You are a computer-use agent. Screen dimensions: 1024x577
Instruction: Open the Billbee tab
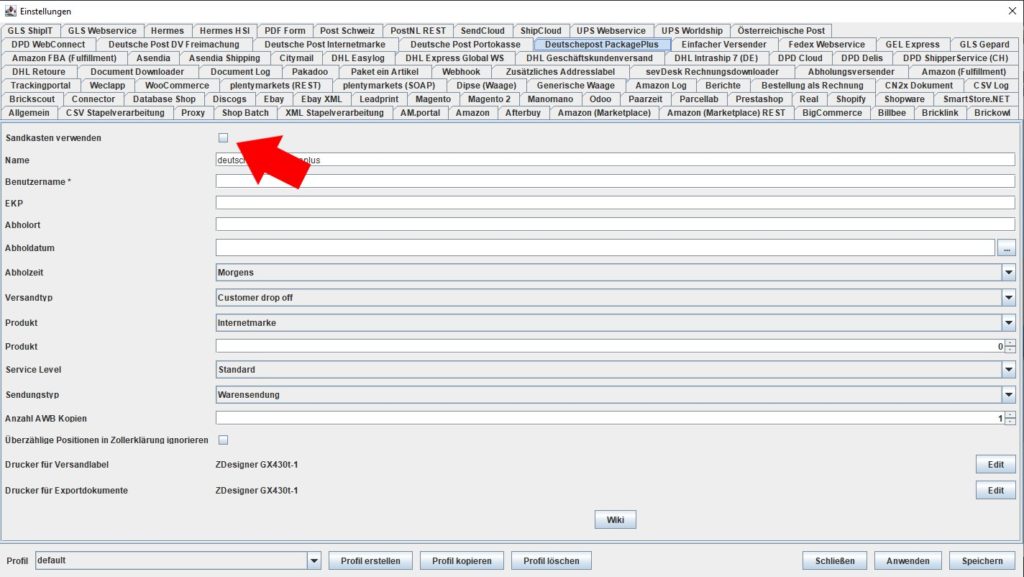point(891,113)
